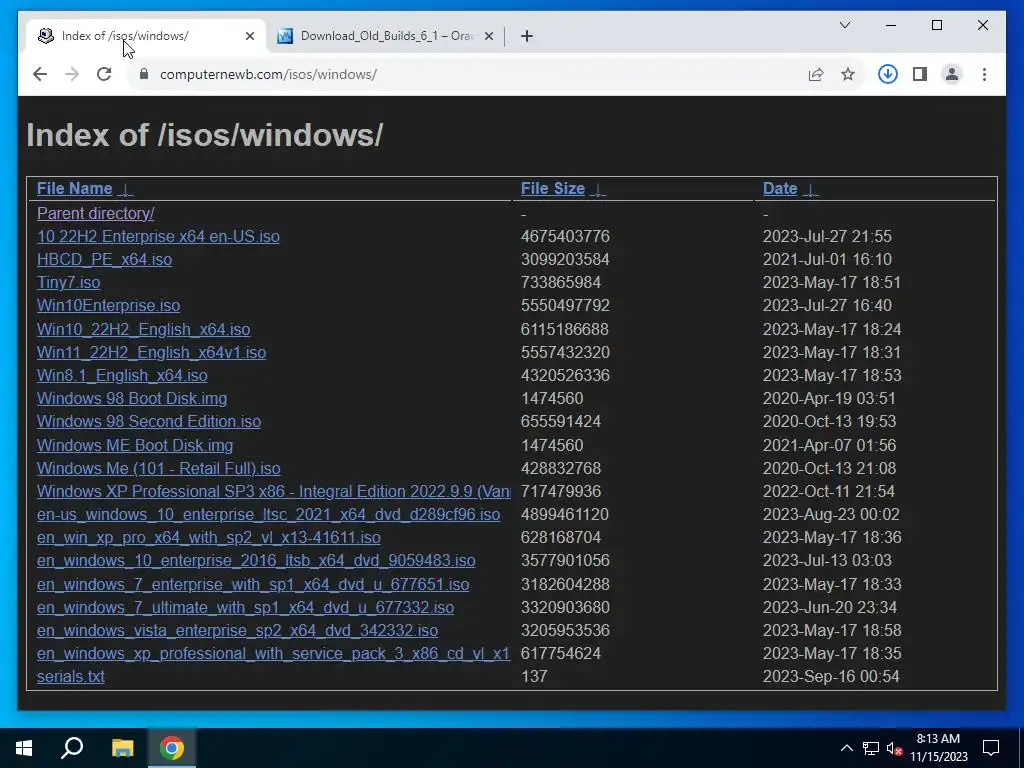Image resolution: width=1024 pixels, height=768 pixels.
Task: Download HBCD_PE_x64.iso
Action: click(x=104, y=259)
